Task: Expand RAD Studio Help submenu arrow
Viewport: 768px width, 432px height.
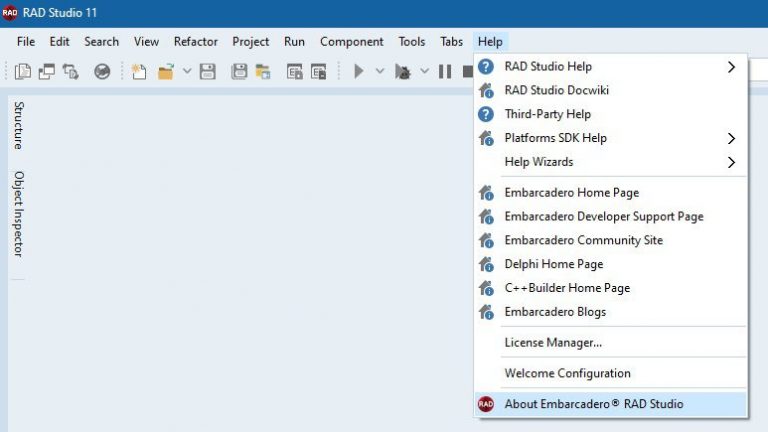Action: tap(731, 67)
